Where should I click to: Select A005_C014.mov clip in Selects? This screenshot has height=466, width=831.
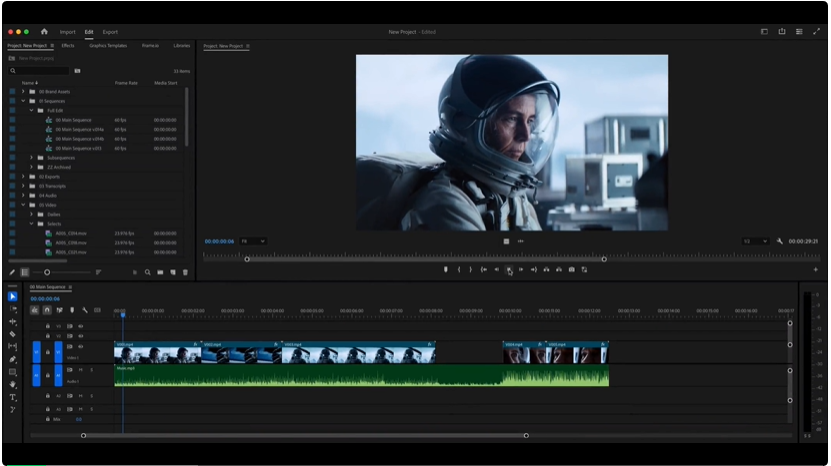point(71,233)
